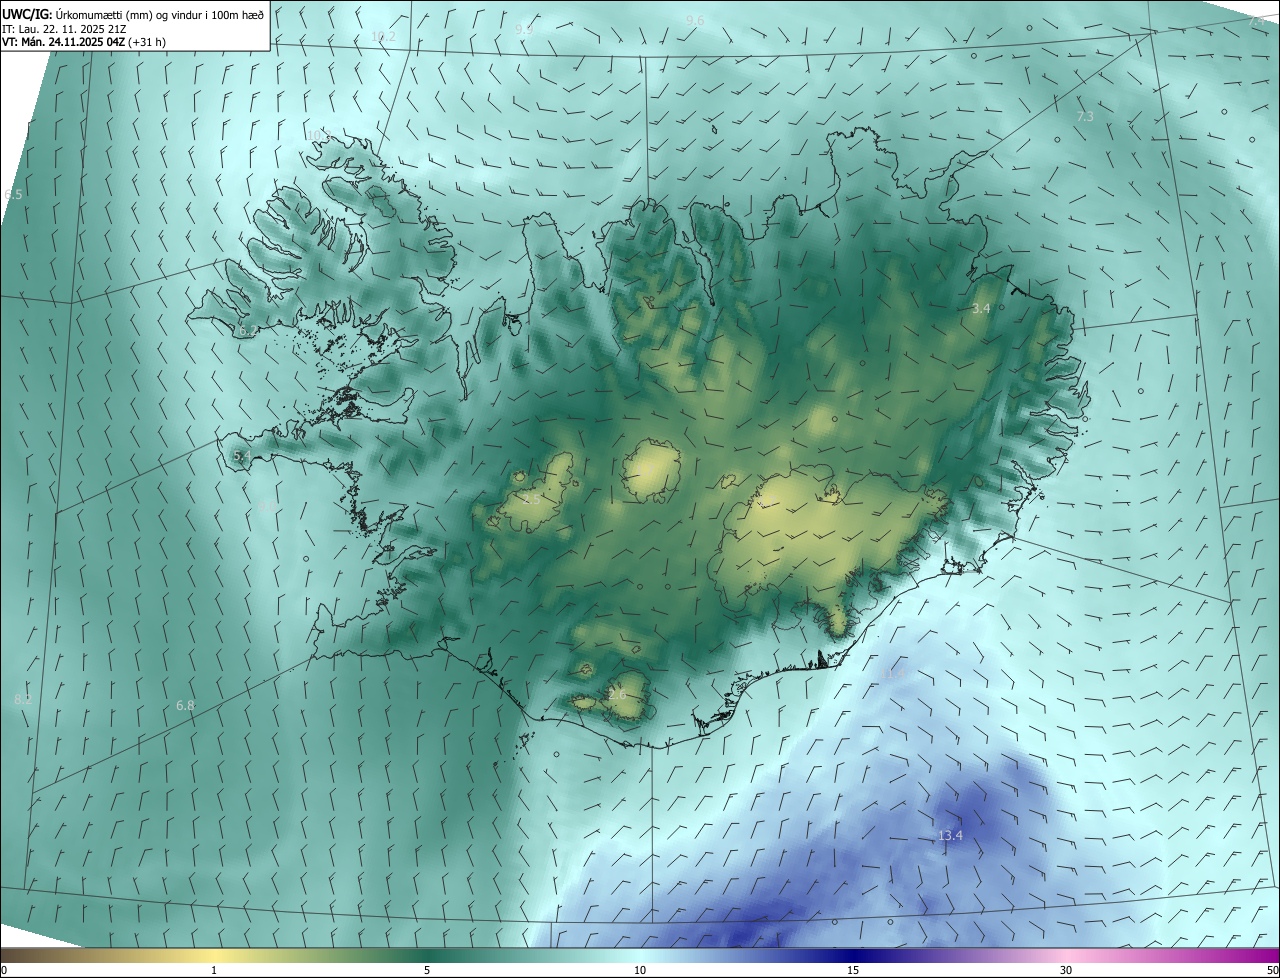Click the "8.2" value label at the left edge
The width and height of the screenshot is (1280, 978).
tap(23, 699)
